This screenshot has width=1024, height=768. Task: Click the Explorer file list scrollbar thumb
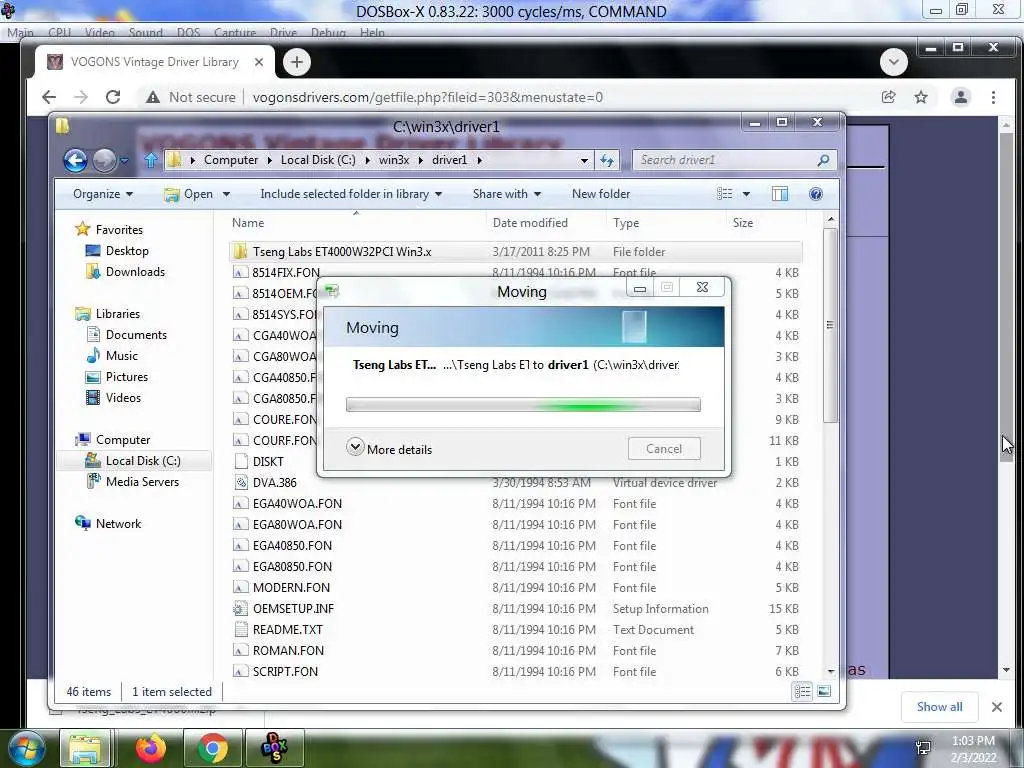tap(830, 325)
